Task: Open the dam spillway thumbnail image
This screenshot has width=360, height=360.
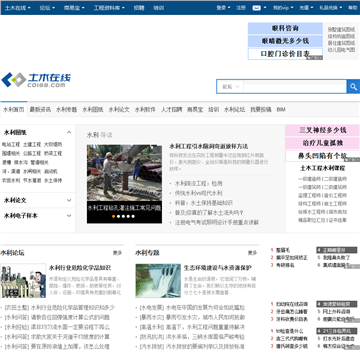Action: point(158,281)
